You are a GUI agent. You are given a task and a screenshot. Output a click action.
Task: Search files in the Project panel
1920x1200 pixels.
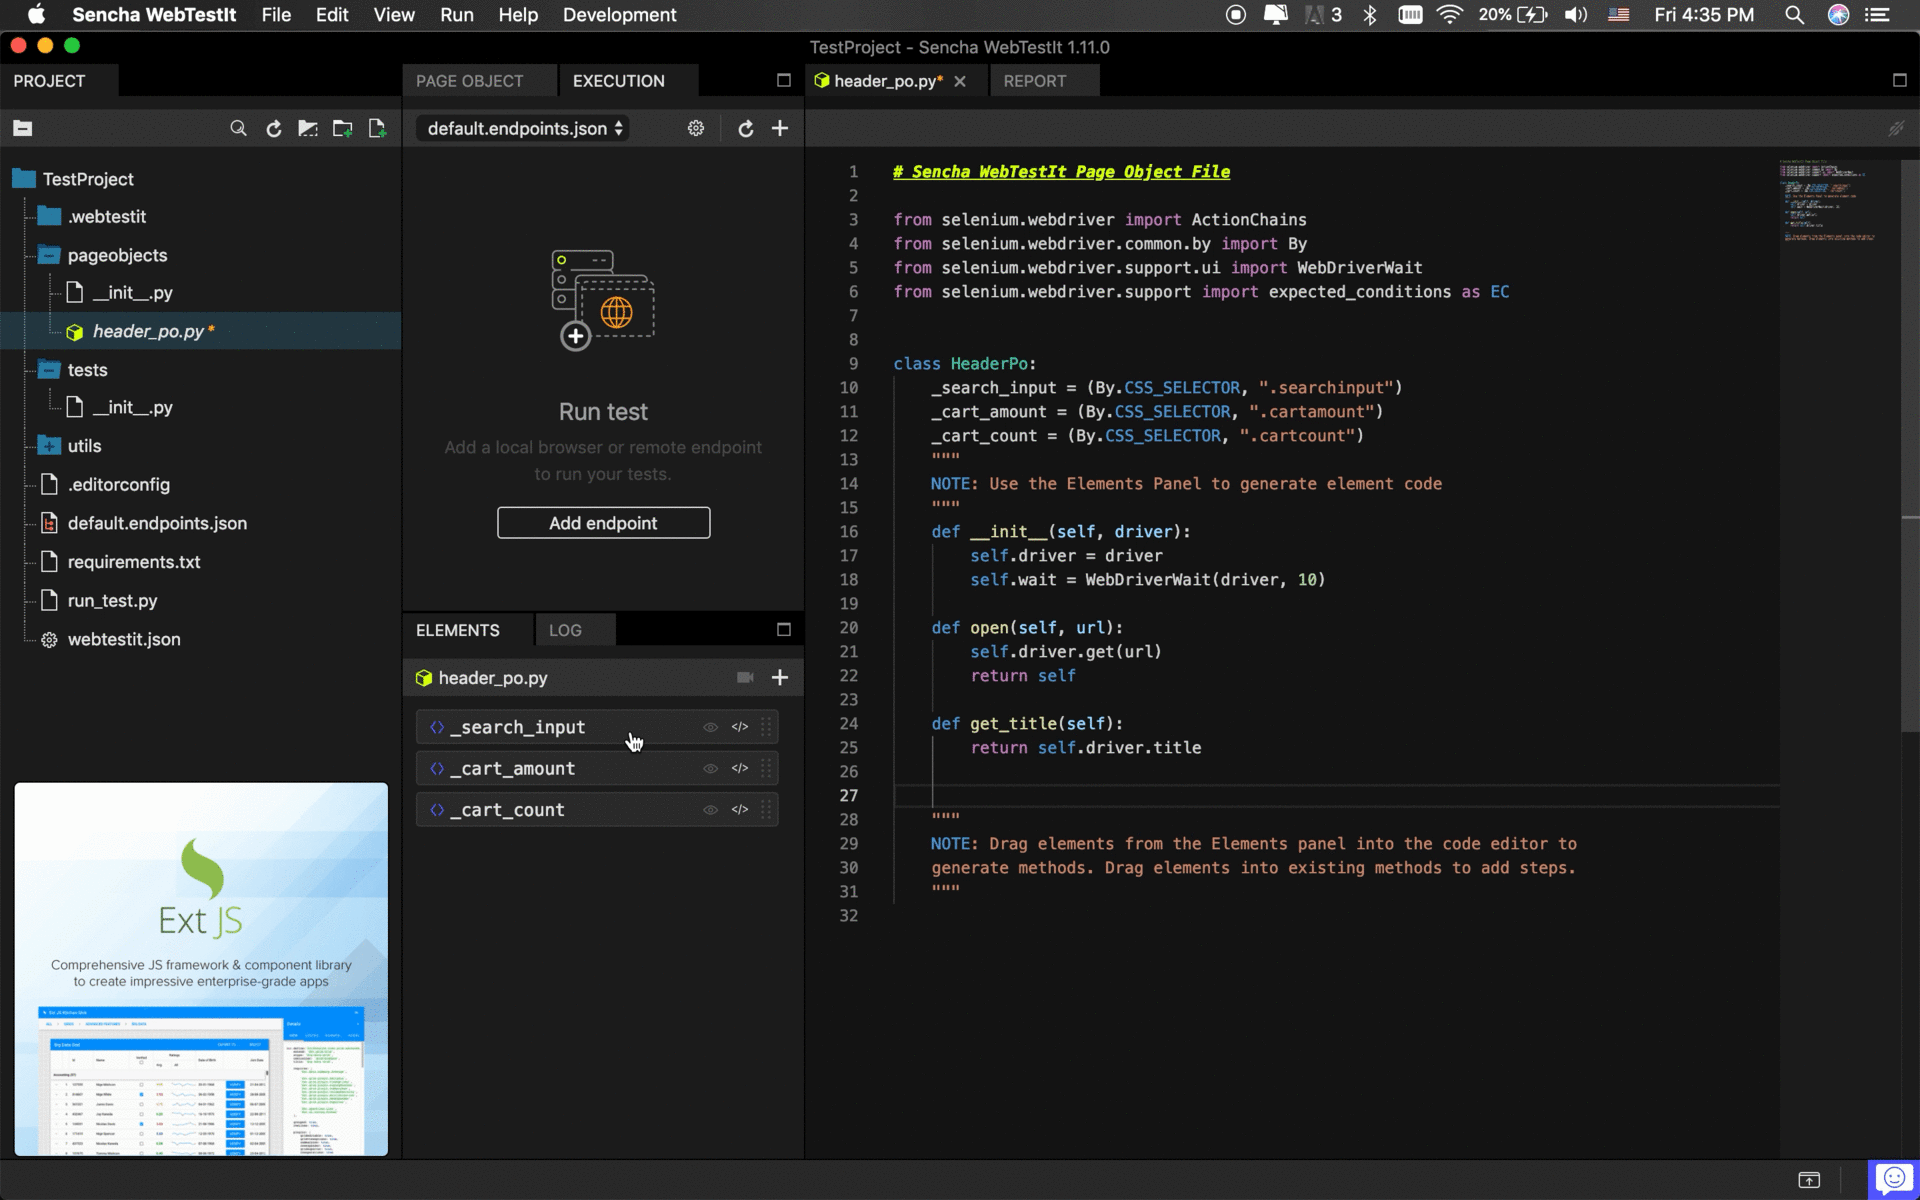(x=238, y=128)
